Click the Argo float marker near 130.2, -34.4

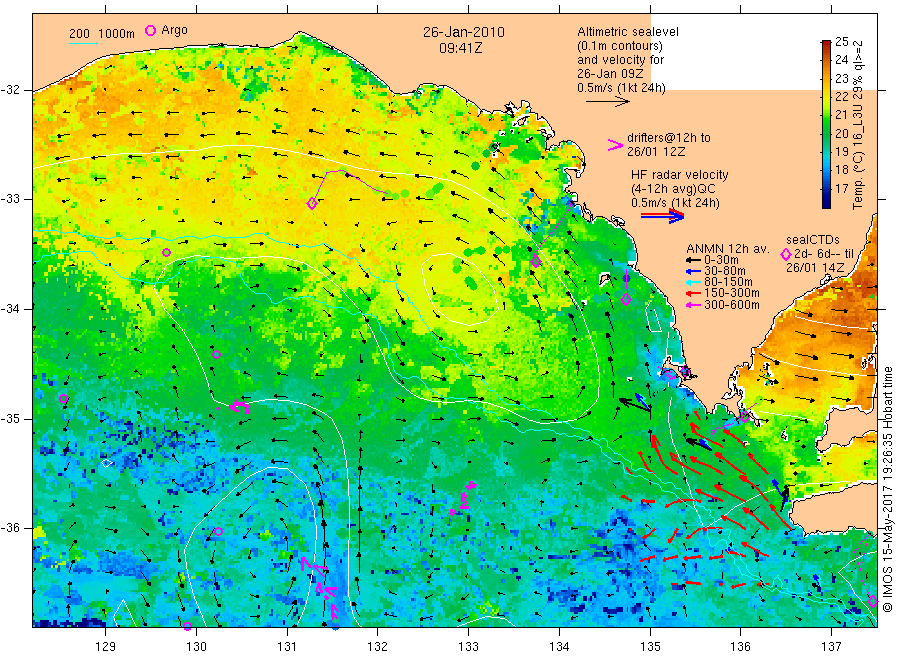[x=216, y=355]
